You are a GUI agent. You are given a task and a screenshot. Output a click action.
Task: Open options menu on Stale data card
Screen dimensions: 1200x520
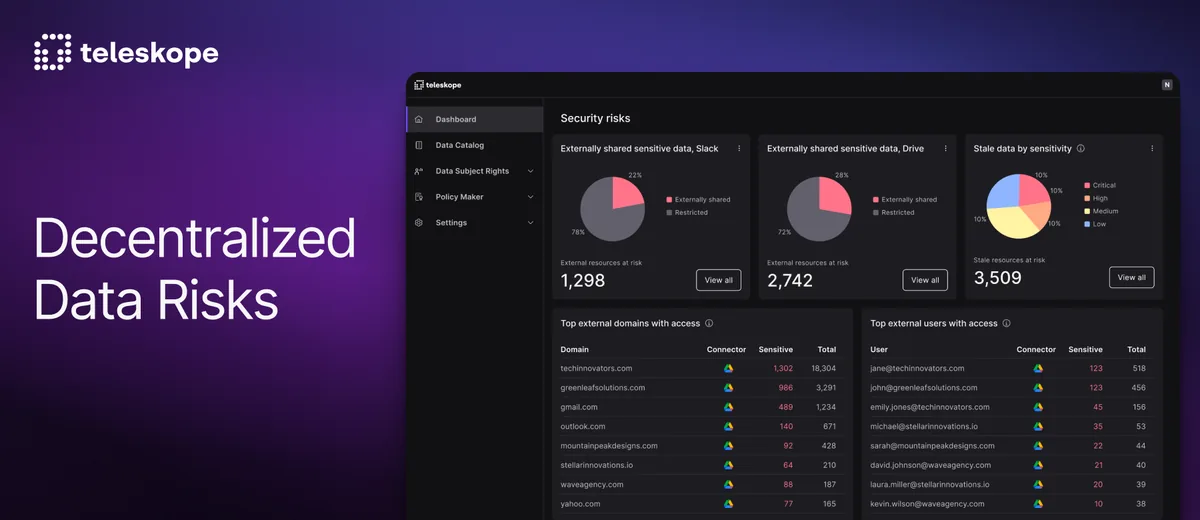tap(1152, 148)
